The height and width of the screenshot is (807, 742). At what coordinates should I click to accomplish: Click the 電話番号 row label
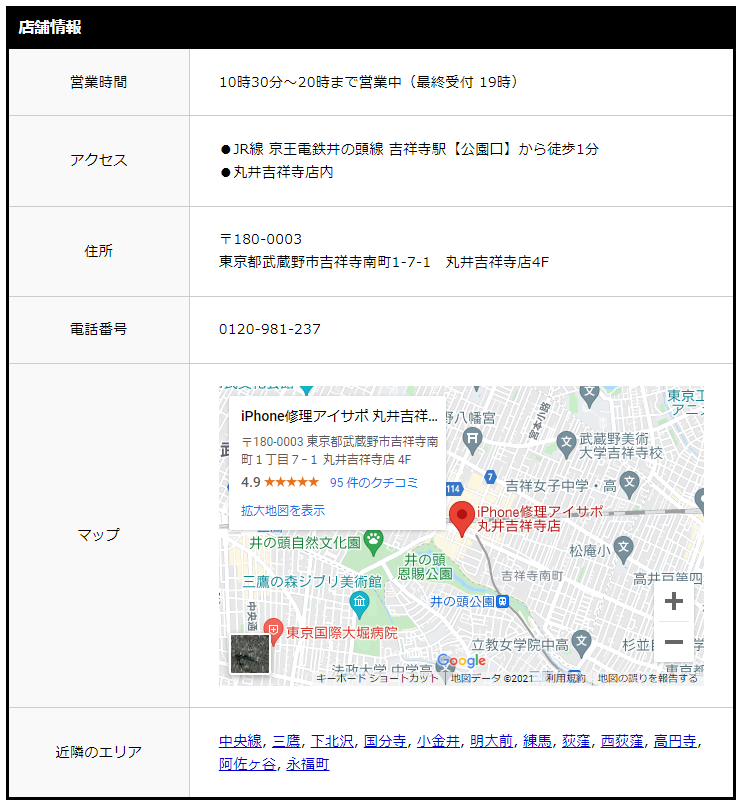[98, 329]
